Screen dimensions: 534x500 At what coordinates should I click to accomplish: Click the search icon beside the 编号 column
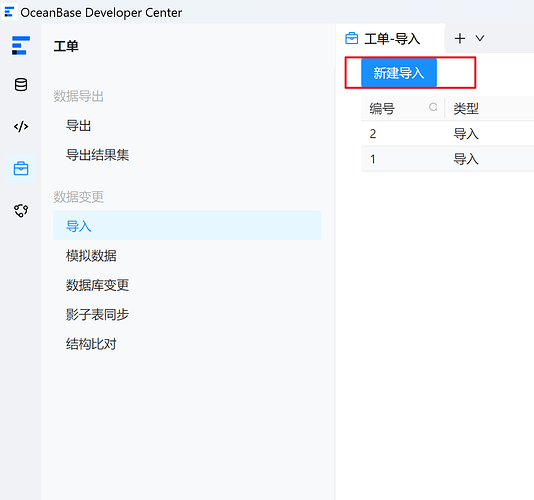(433, 107)
